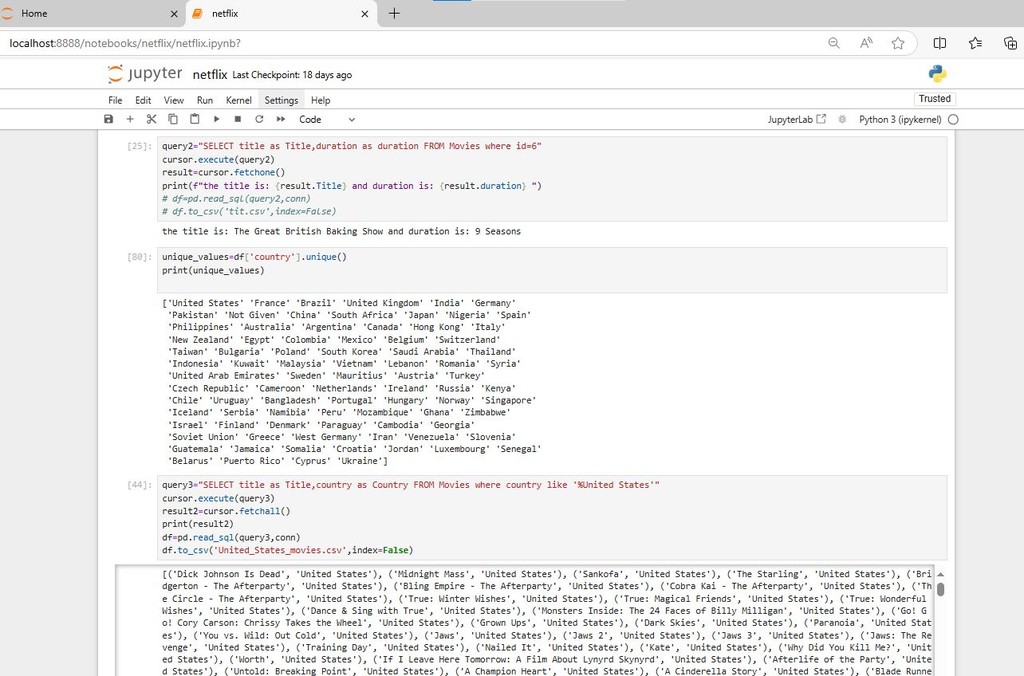The height and width of the screenshot is (676, 1024).
Task: Click the output line starting 'Belarus' 'Puerto Rico'
Action: pos(277,461)
